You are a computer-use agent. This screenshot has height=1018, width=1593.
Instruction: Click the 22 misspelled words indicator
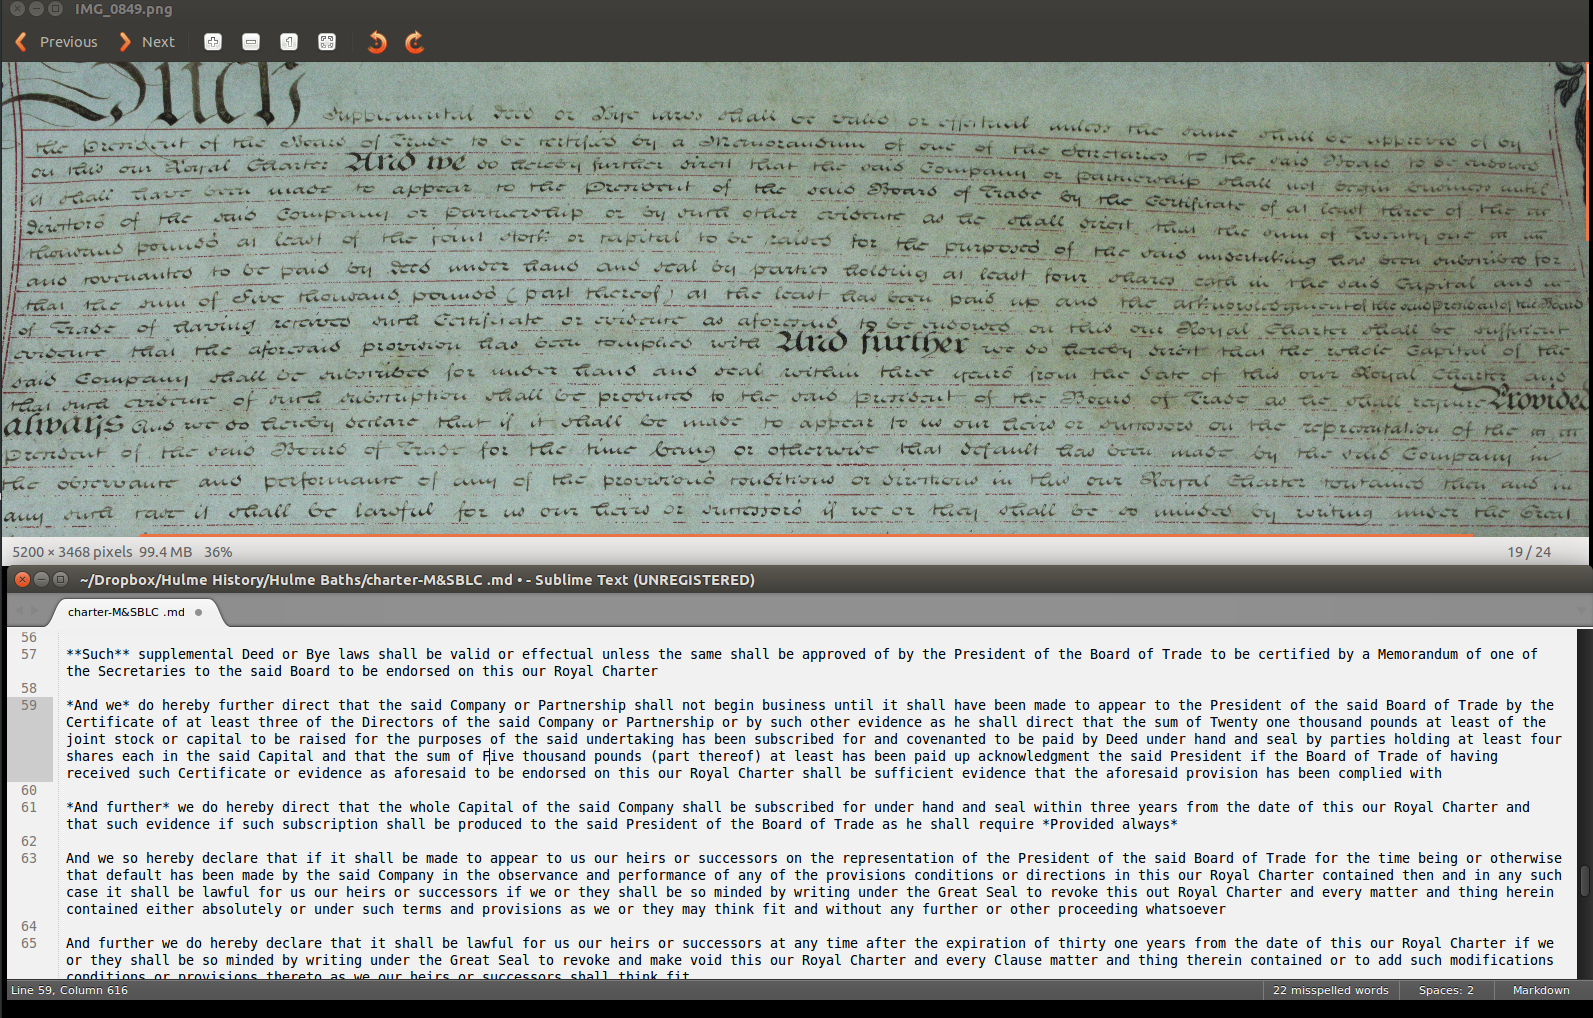click(x=1330, y=991)
